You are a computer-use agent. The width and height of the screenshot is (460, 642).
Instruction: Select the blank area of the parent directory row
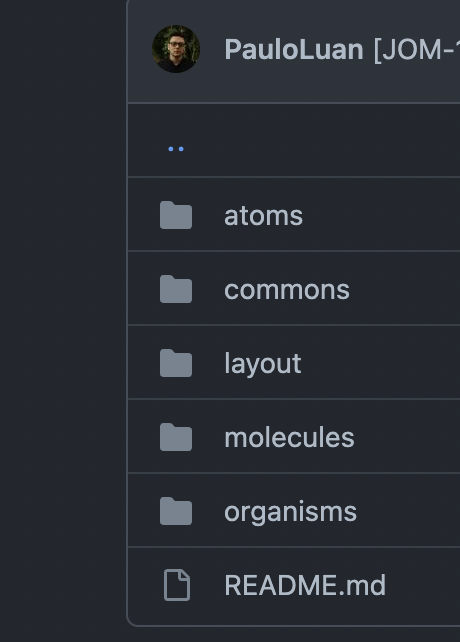click(322, 140)
